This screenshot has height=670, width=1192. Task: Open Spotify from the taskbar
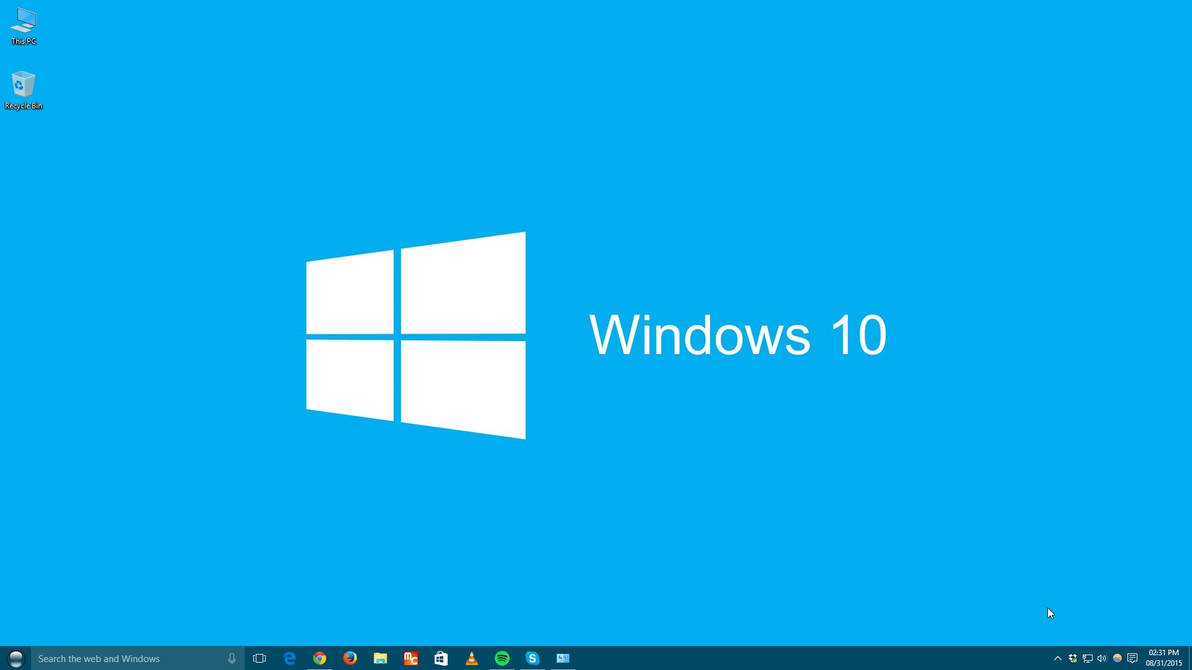click(x=502, y=659)
